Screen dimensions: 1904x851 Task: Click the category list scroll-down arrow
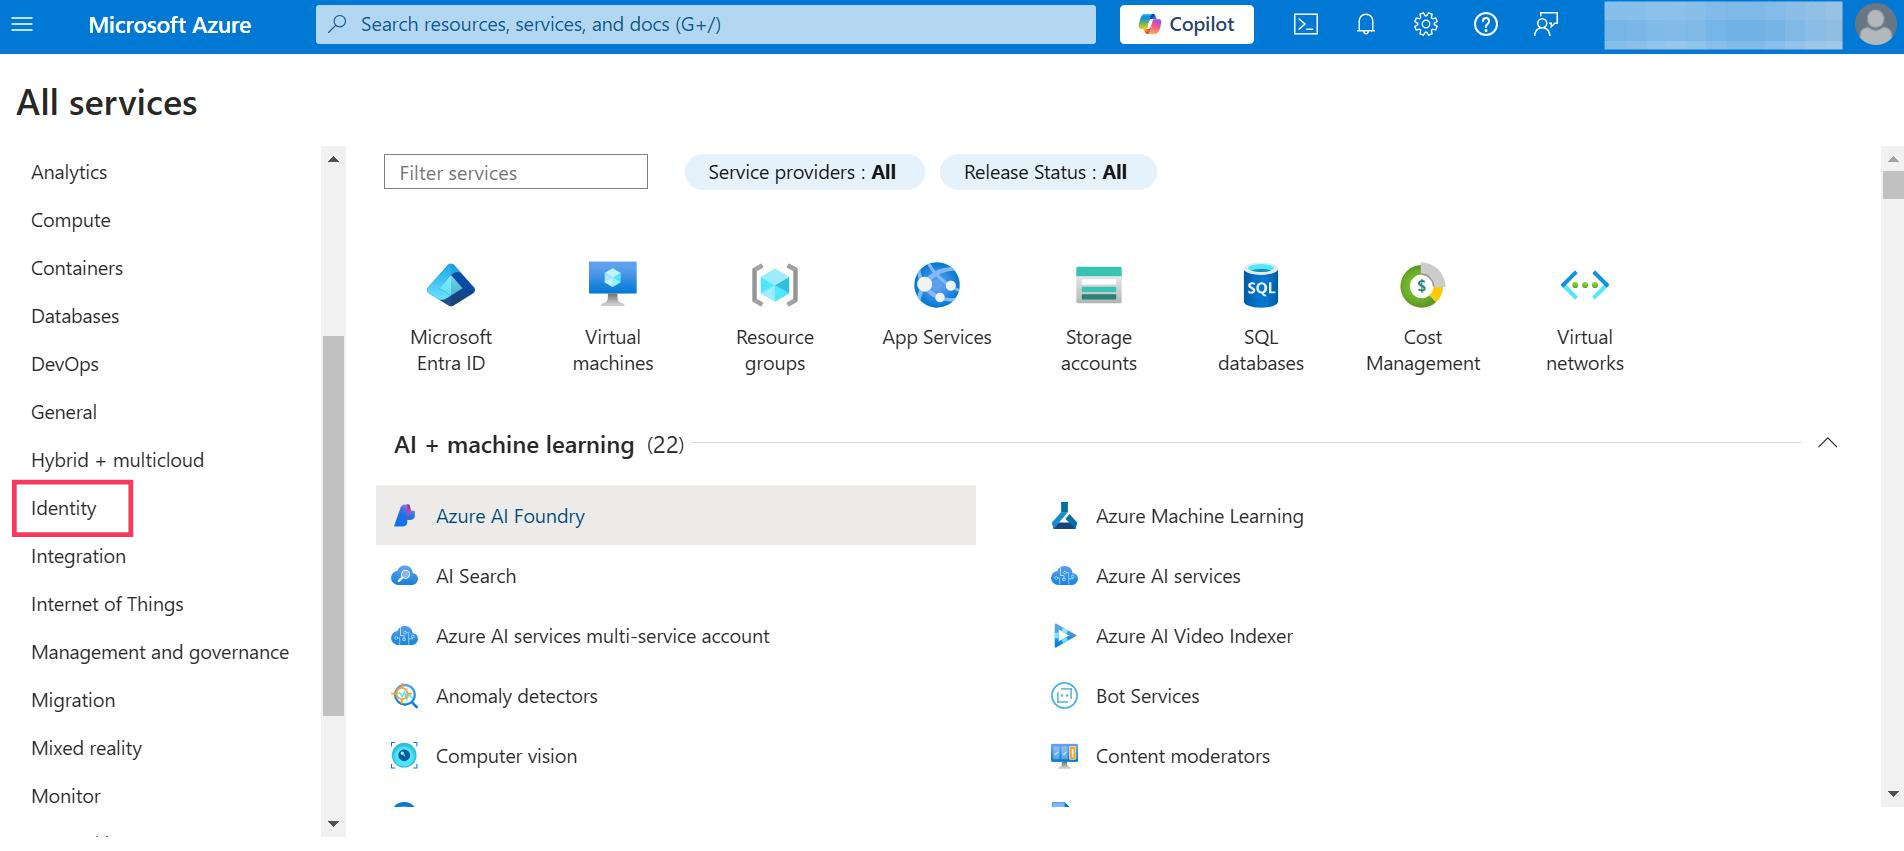(333, 825)
